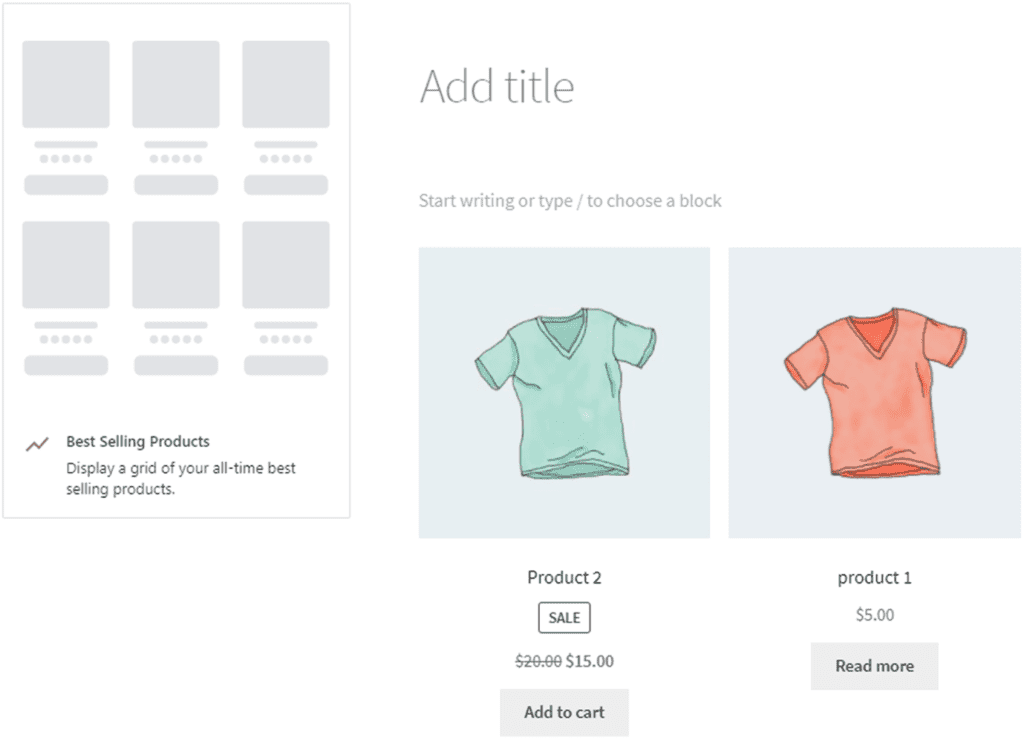Click the Add title heading field

[x=497, y=86]
